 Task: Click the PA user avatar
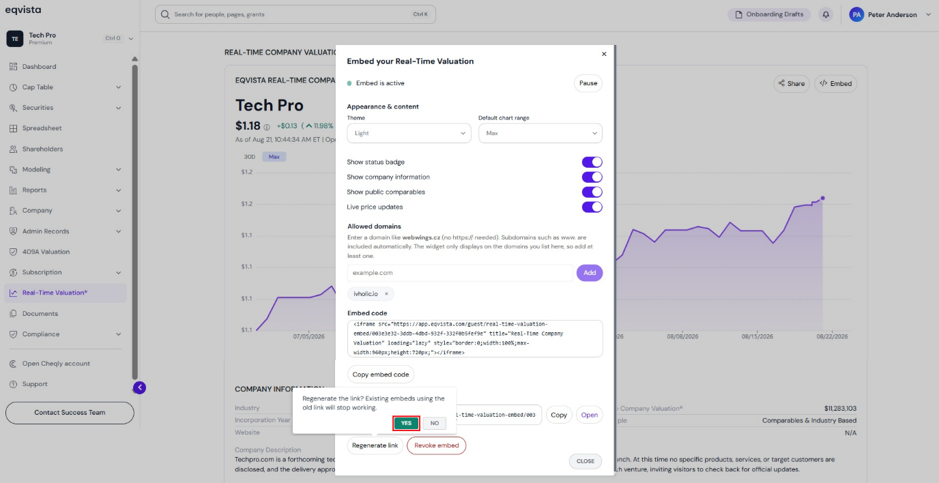(x=856, y=14)
